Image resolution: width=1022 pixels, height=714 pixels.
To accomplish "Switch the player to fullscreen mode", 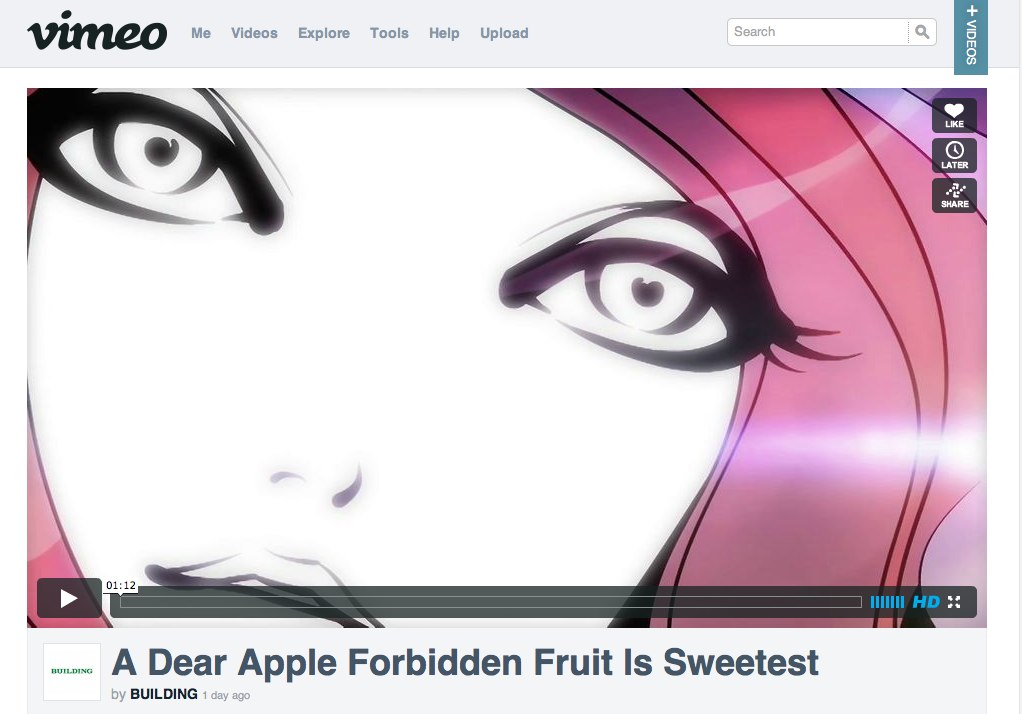I will [x=954, y=602].
